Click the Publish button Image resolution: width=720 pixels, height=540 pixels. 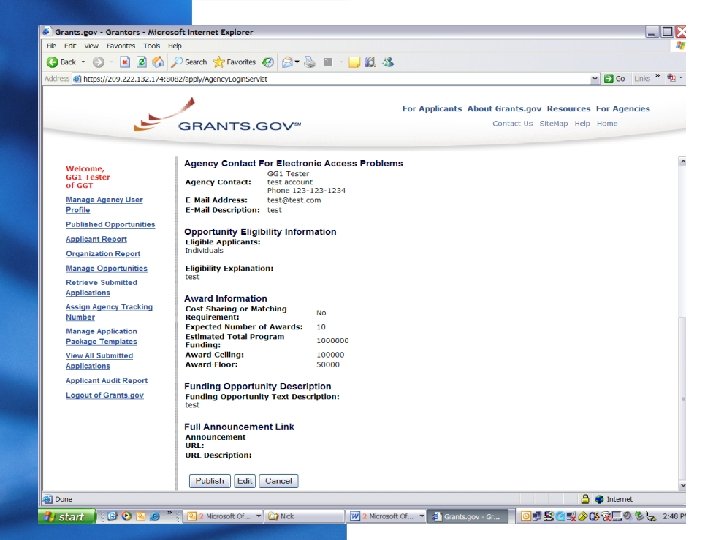point(209,481)
